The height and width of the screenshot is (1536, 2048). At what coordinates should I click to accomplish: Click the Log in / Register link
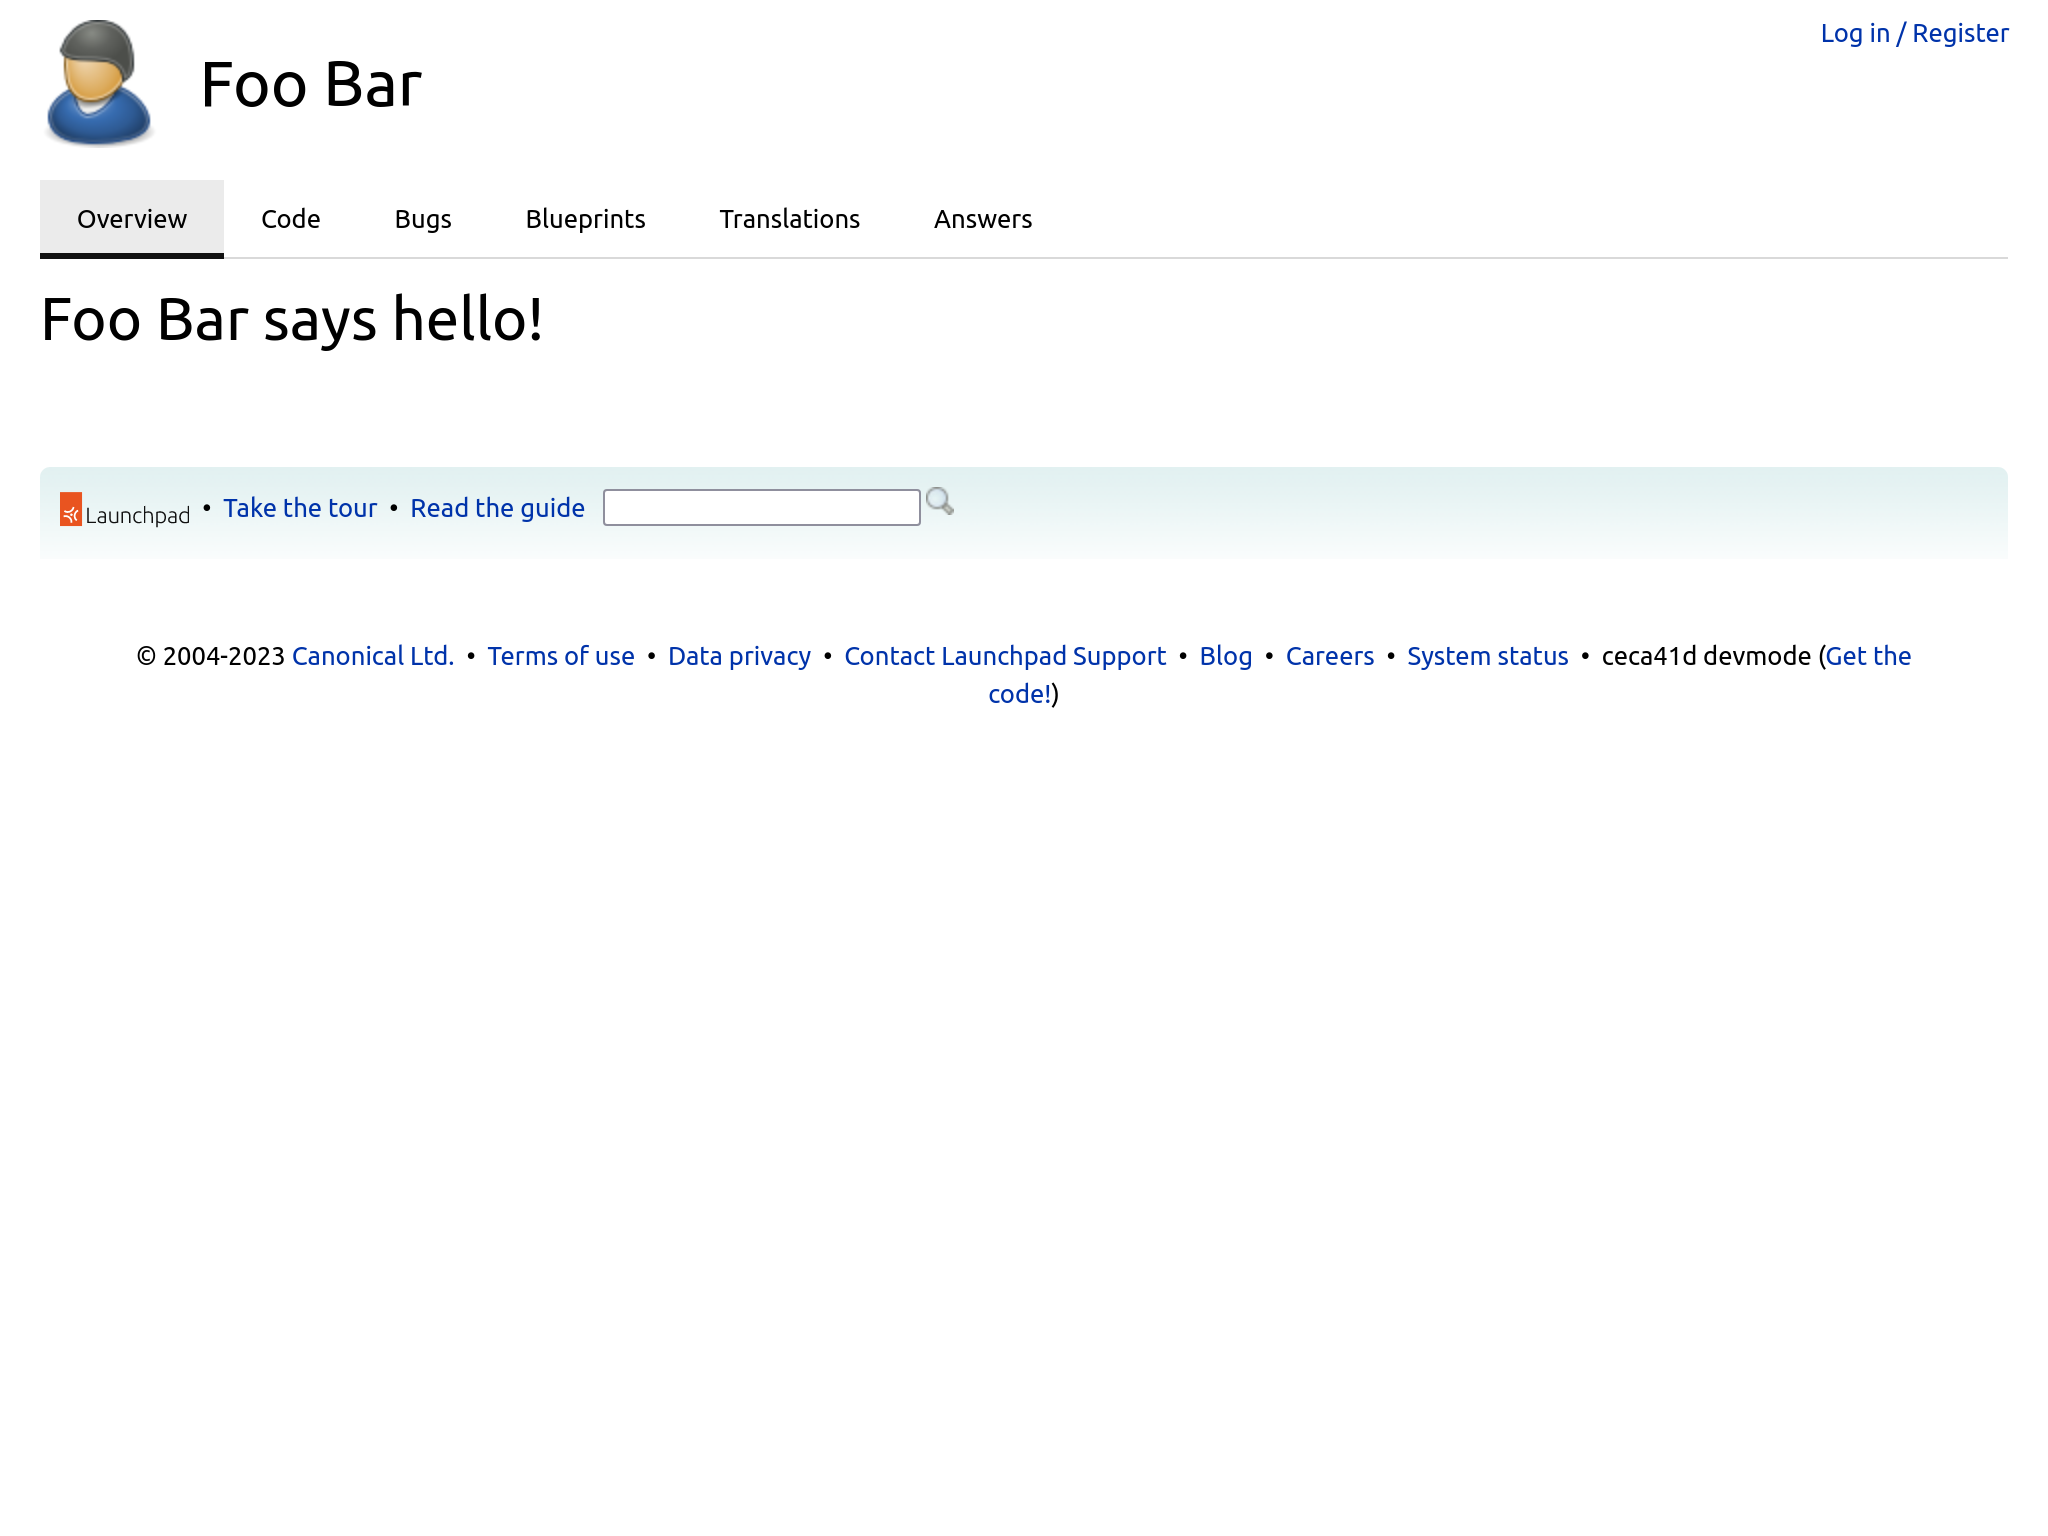pos(1914,33)
